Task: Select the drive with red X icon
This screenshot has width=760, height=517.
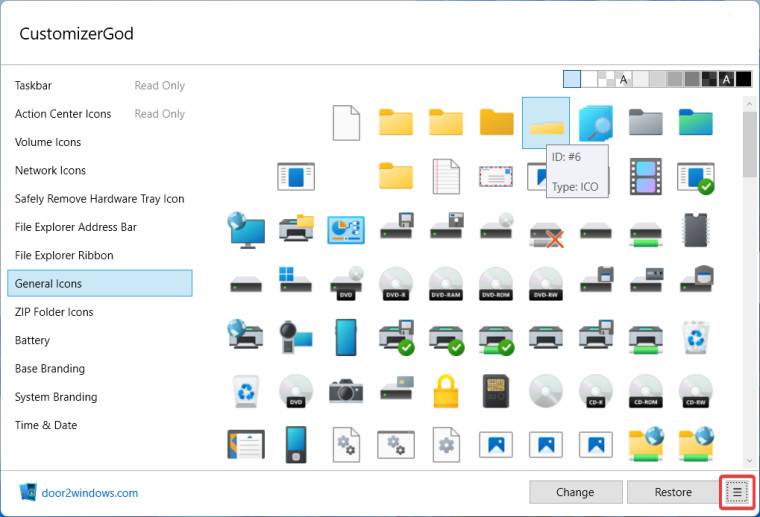Action: click(546, 235)
